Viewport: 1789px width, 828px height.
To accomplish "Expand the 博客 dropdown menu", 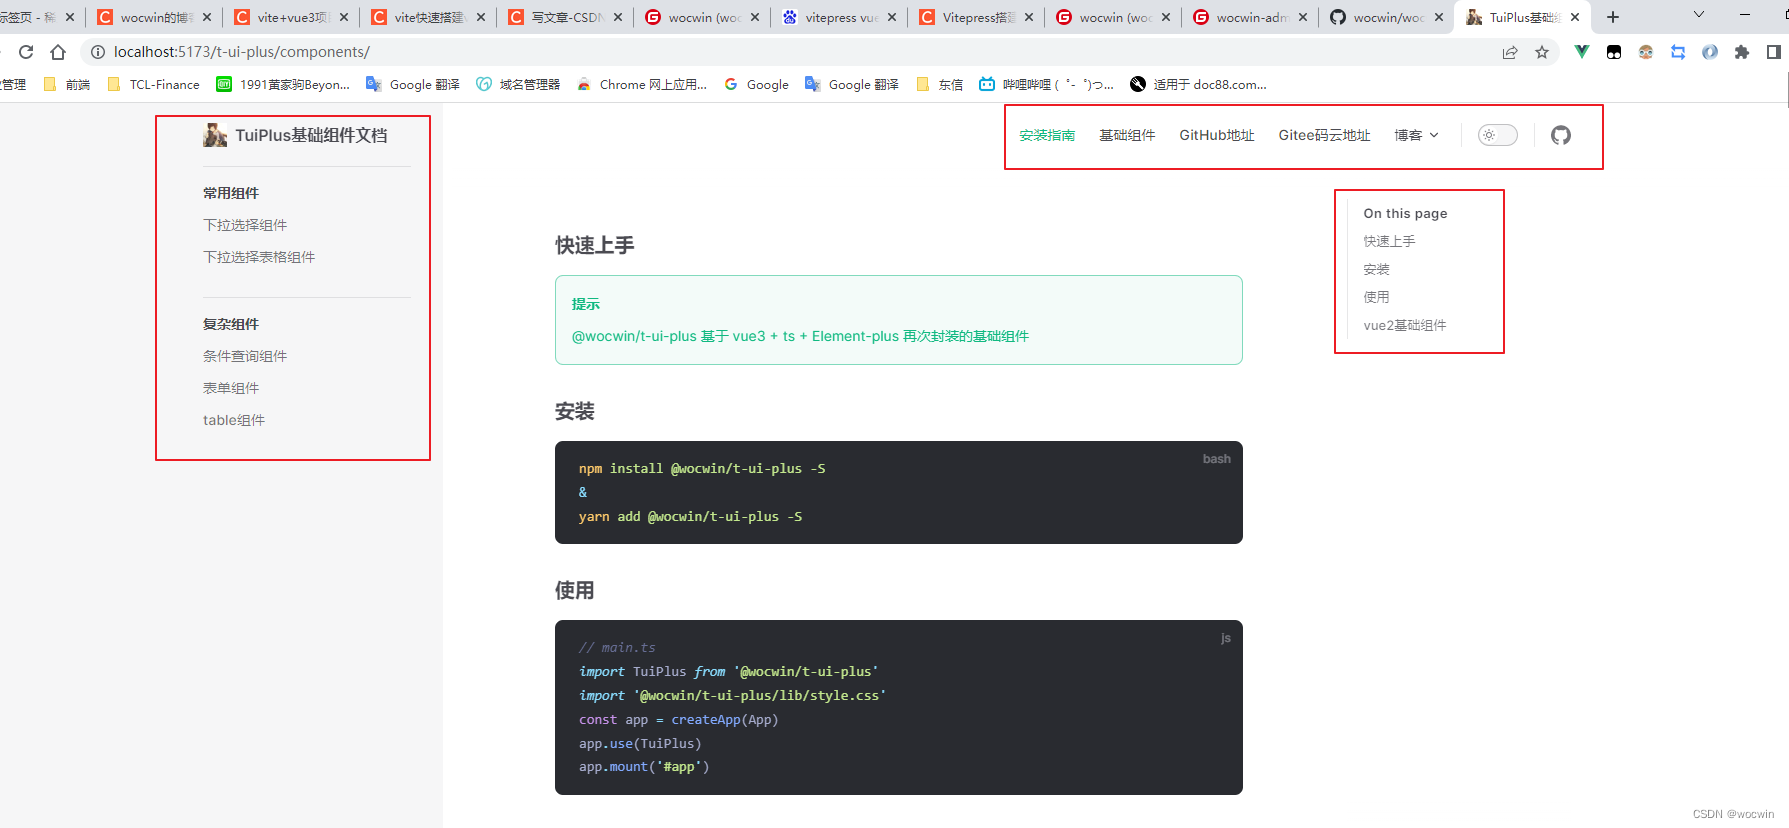I will coord(1416,135).
